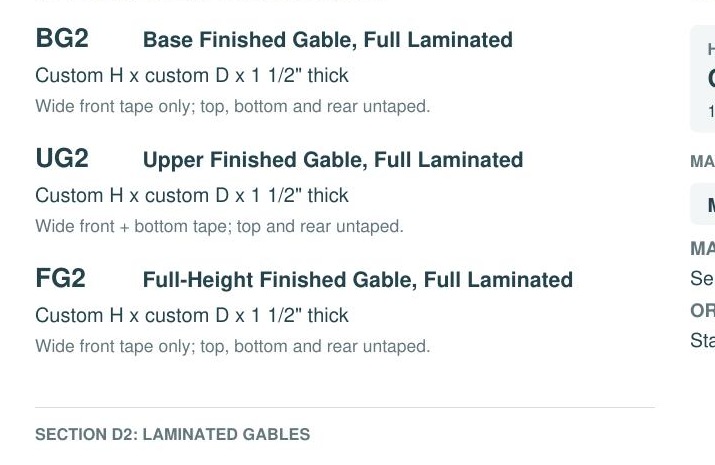Screen dimensions: 715x465
Task: Click the partially visible 'M' box at right
Action: click(x=703, y=204)
